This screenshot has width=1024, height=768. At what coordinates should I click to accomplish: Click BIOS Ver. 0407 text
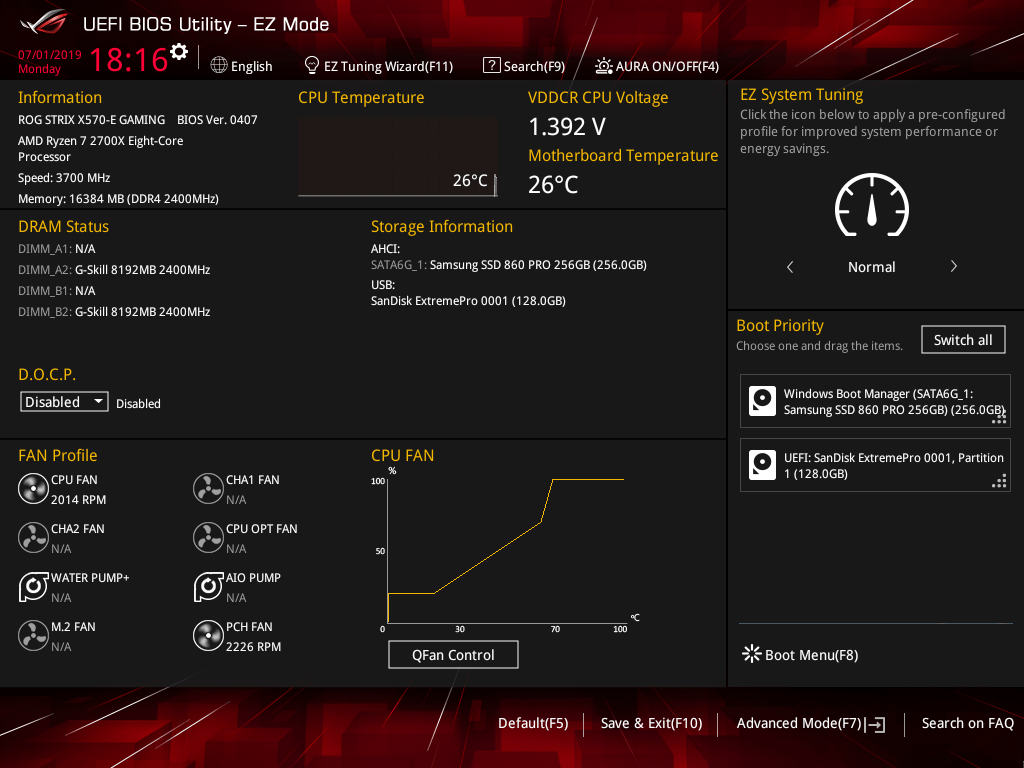click(217, 120)
